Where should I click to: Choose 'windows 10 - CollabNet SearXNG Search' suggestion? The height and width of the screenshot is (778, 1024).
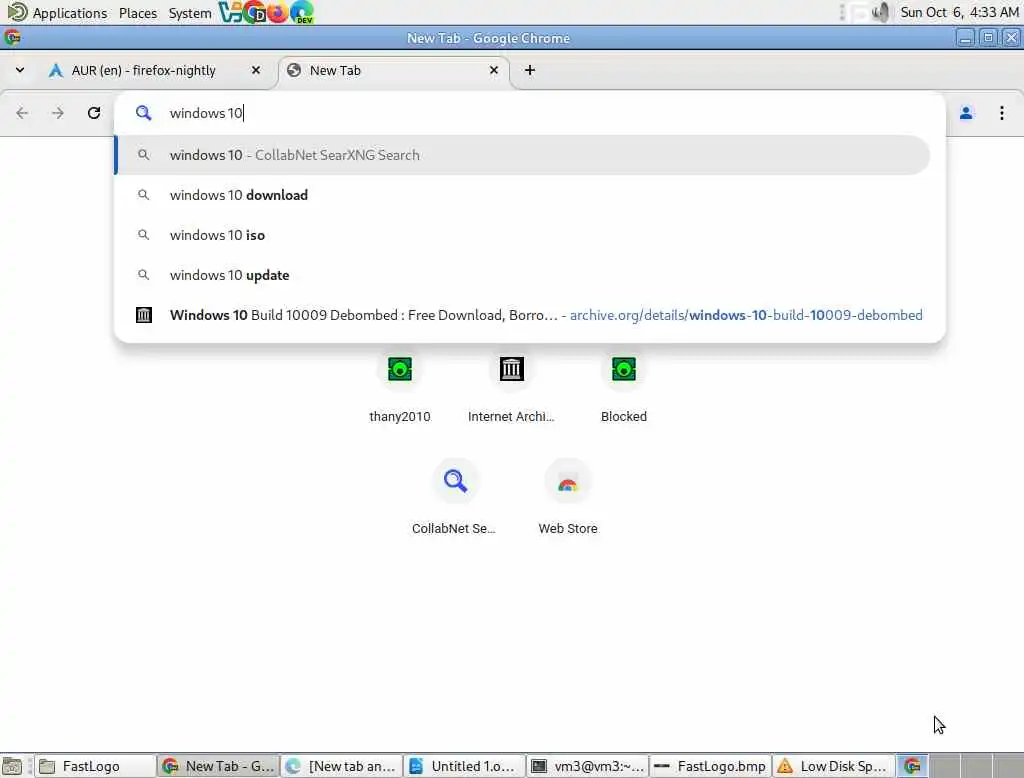(x=522, y=155)
